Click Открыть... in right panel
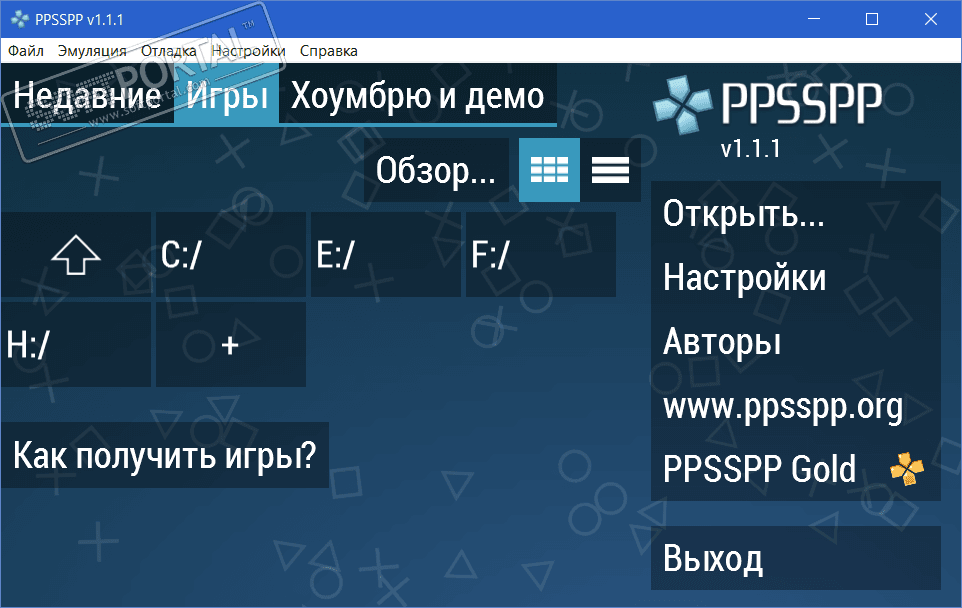The height and width of the screenshot is (608, 962). click(796, 214)
